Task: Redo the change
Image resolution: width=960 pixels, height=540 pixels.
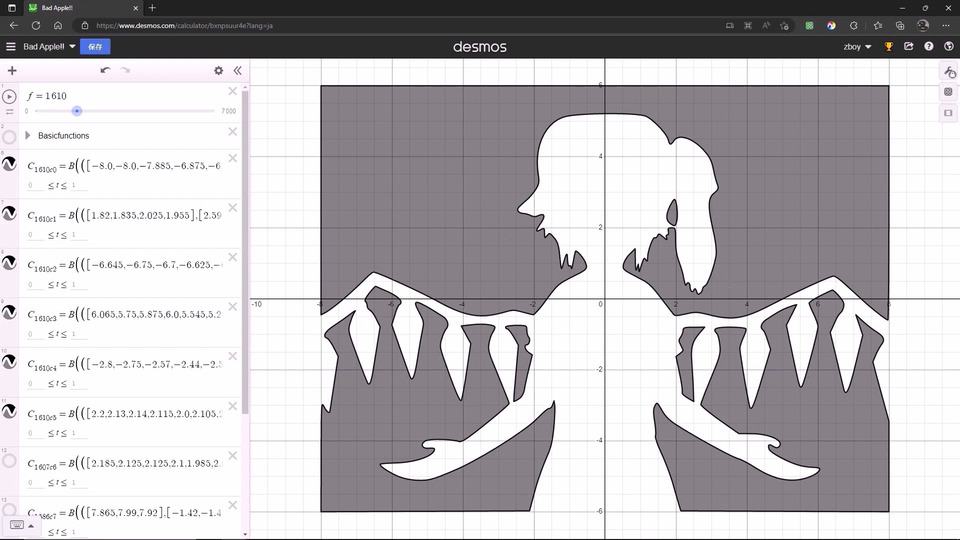Action: [x=126, y=70]
